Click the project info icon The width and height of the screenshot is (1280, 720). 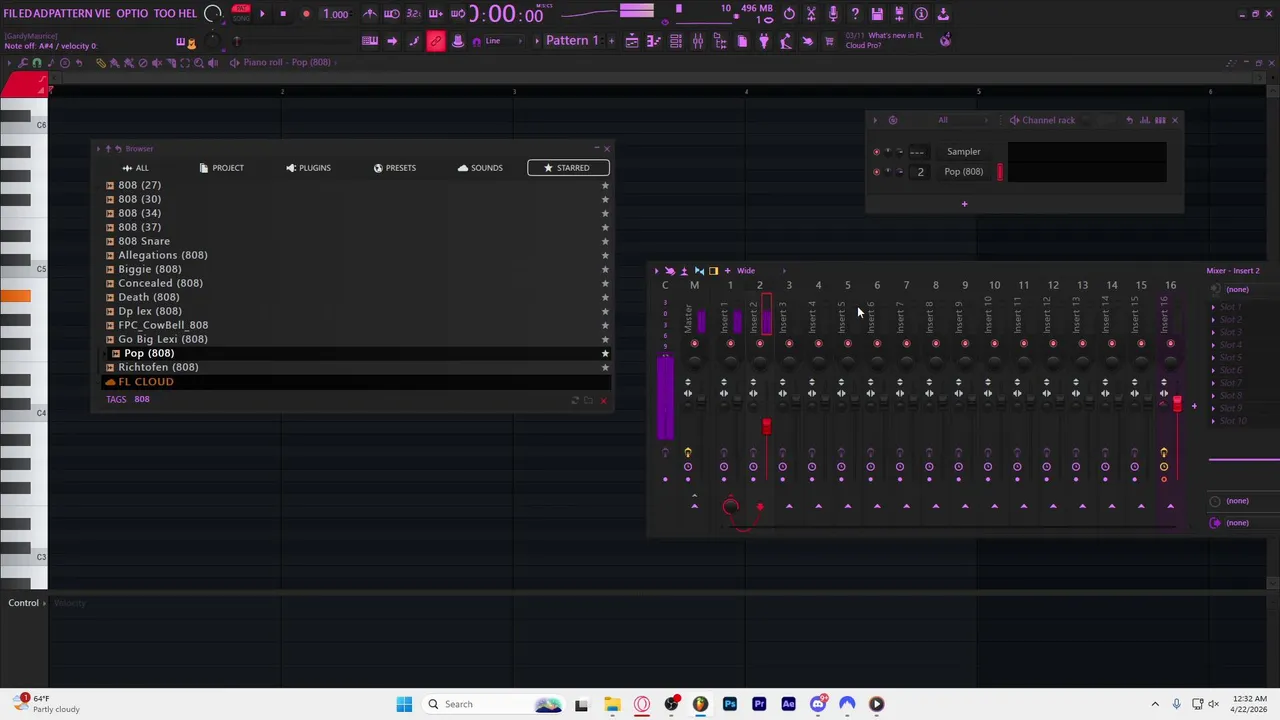coord(921,14)
